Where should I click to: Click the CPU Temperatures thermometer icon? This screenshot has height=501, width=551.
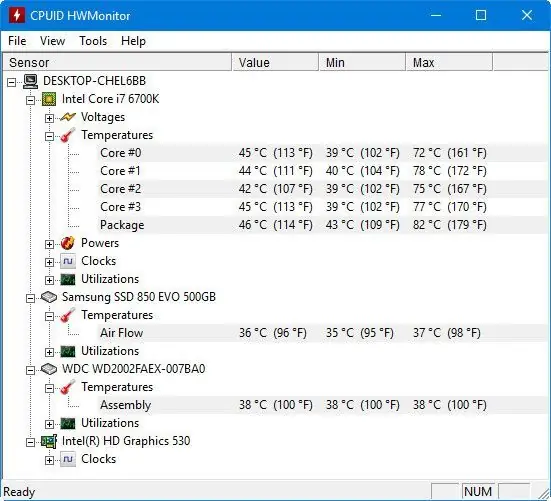coord(68,135)
